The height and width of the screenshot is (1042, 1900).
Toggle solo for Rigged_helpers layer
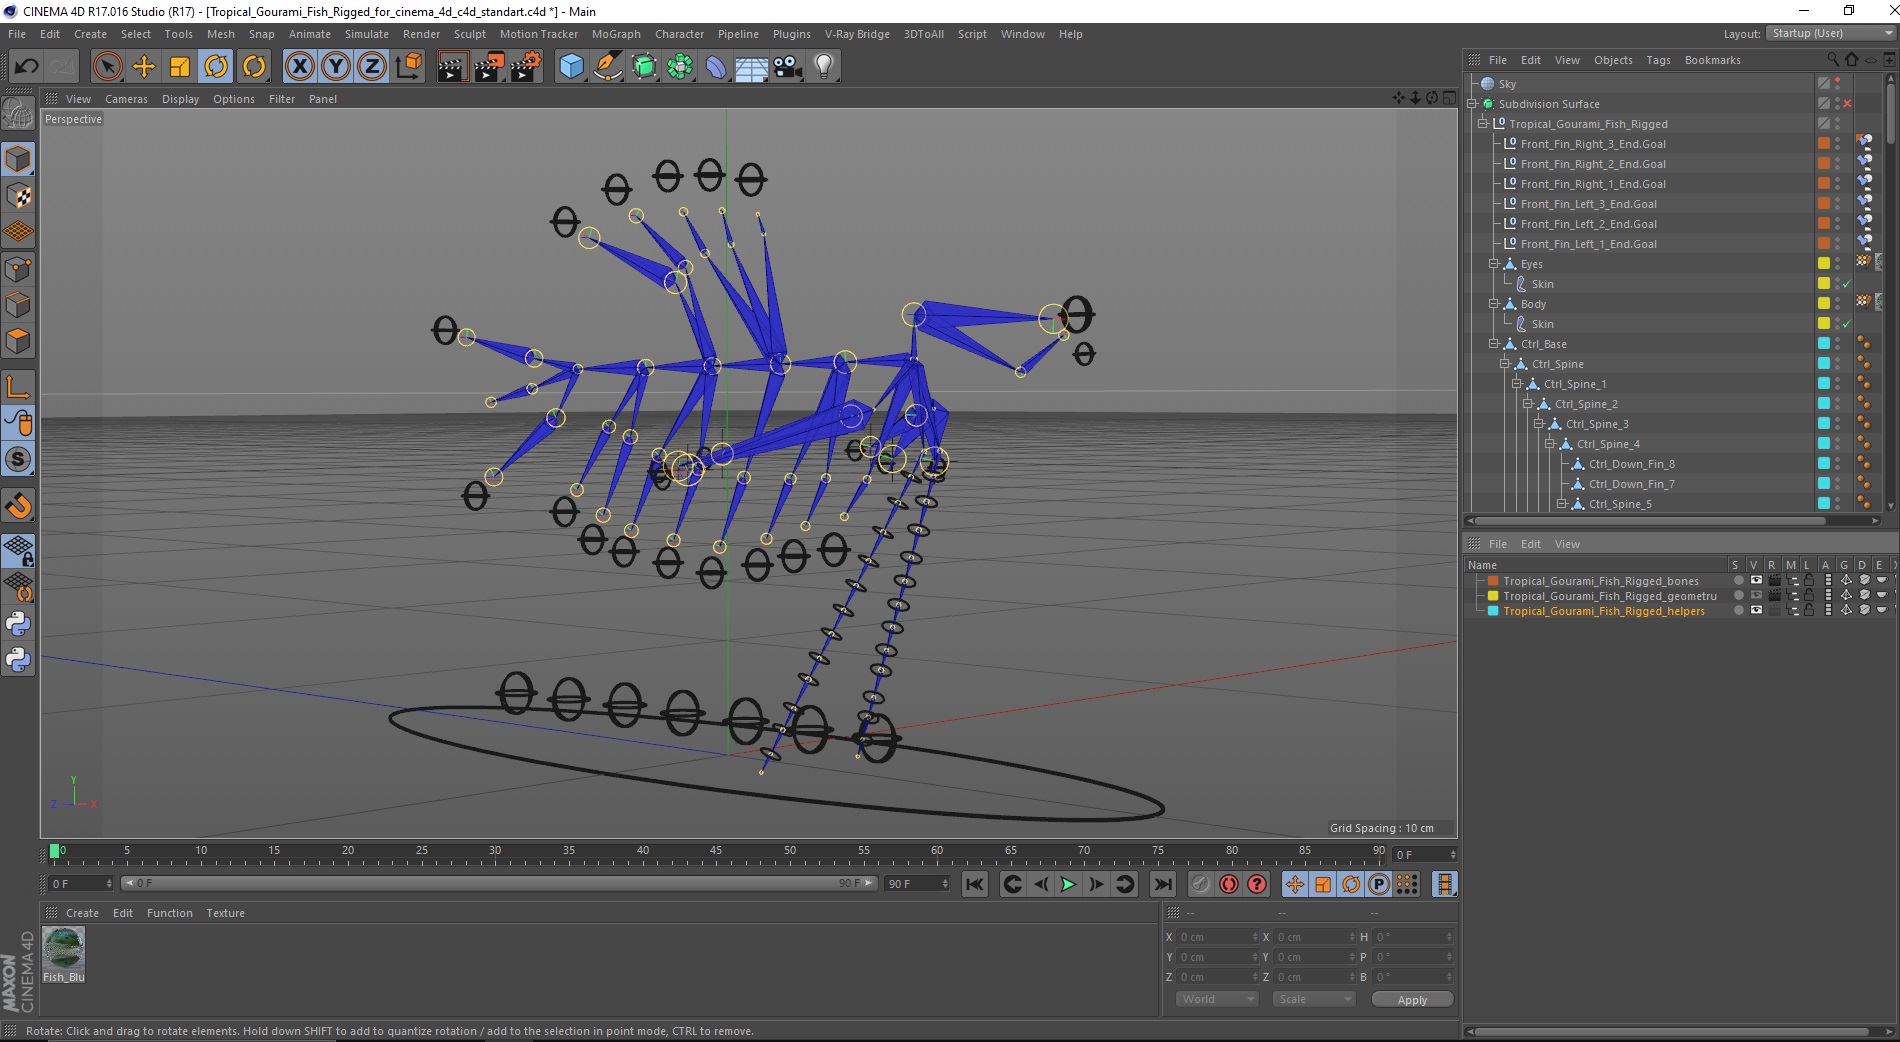[x=1738, y=611]
